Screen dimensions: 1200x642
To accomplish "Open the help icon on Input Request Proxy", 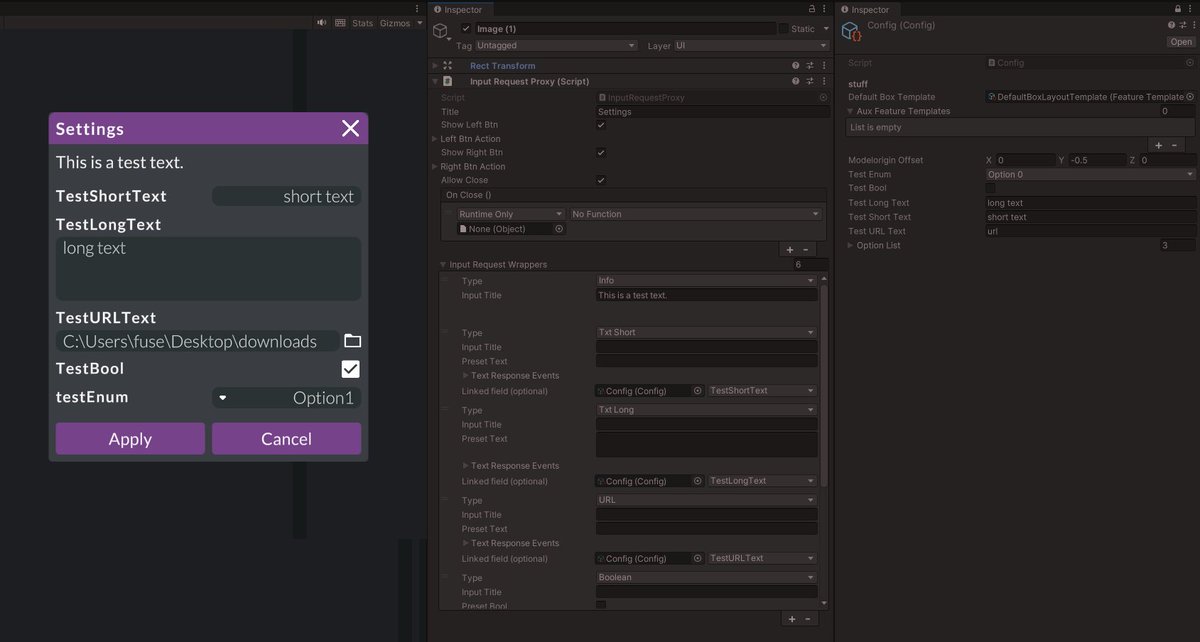I will (x=795, y=81).
